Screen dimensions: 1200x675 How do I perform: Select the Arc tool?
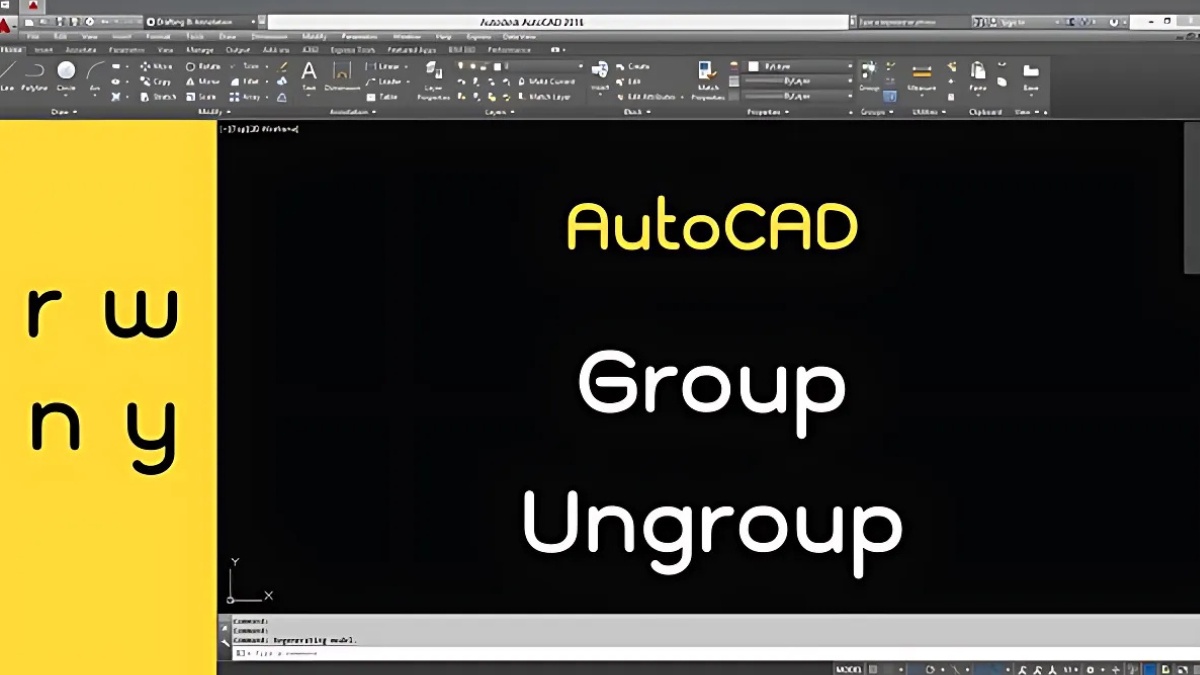pos(95,77)
